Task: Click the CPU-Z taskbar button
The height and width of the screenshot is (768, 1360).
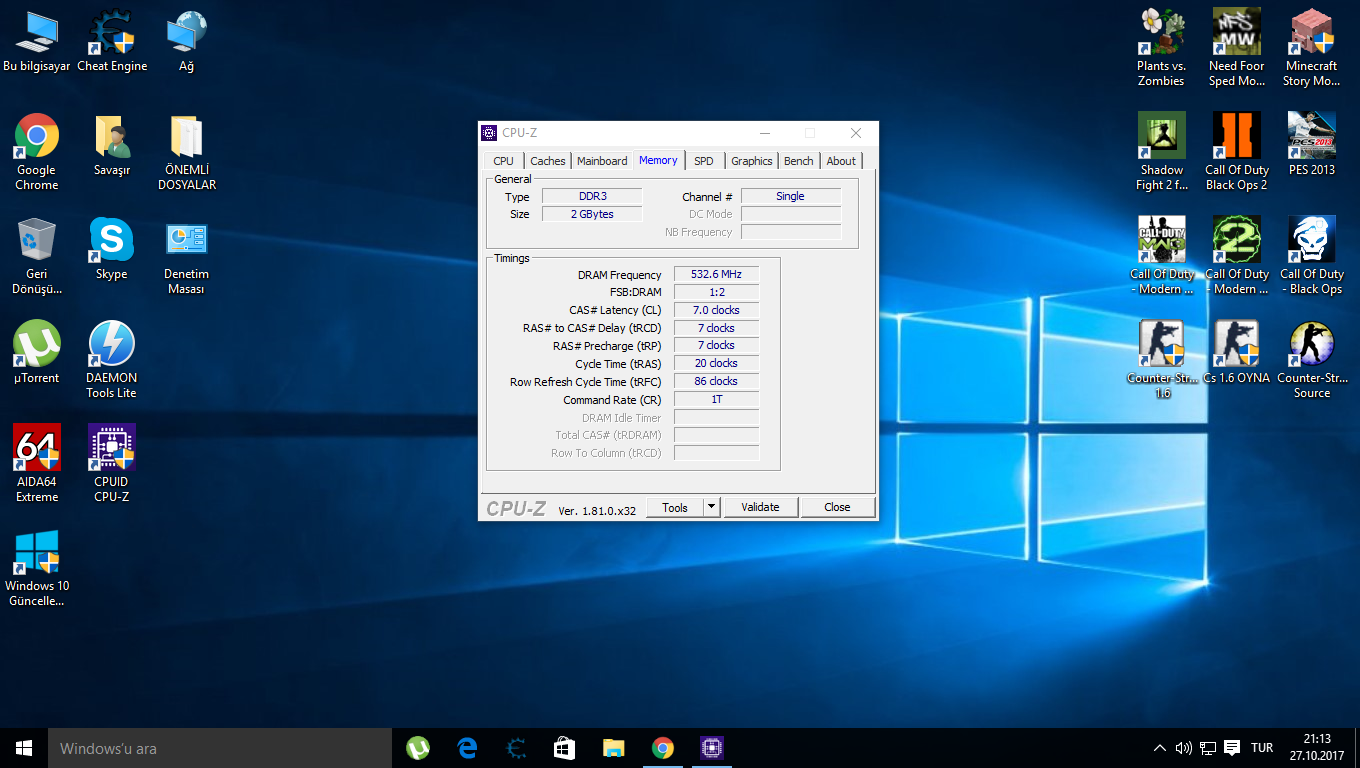Action: [x=712, y=748]
